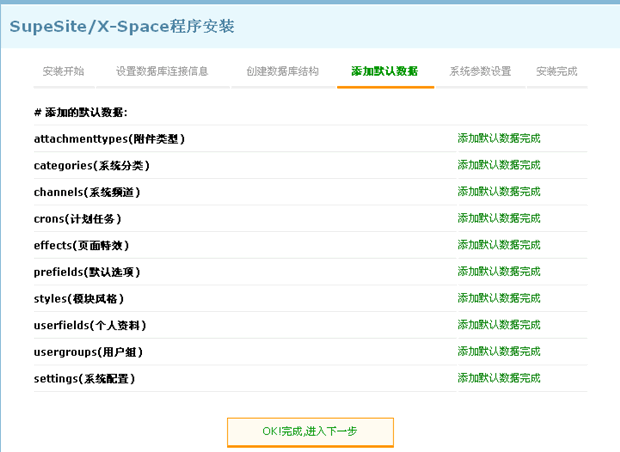Click the usergroups(用户组) row label
Viewport: 620px width, 452px height.
89,352
